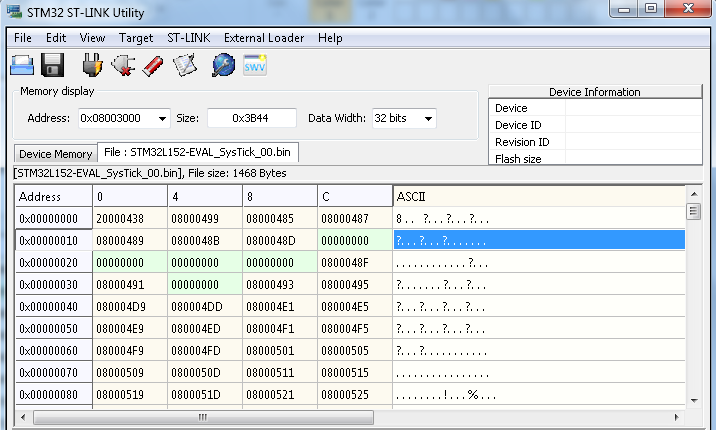The image size is (716, 430).
Task: Click the horizontal scrollbar left arrow
Action: 23,417
